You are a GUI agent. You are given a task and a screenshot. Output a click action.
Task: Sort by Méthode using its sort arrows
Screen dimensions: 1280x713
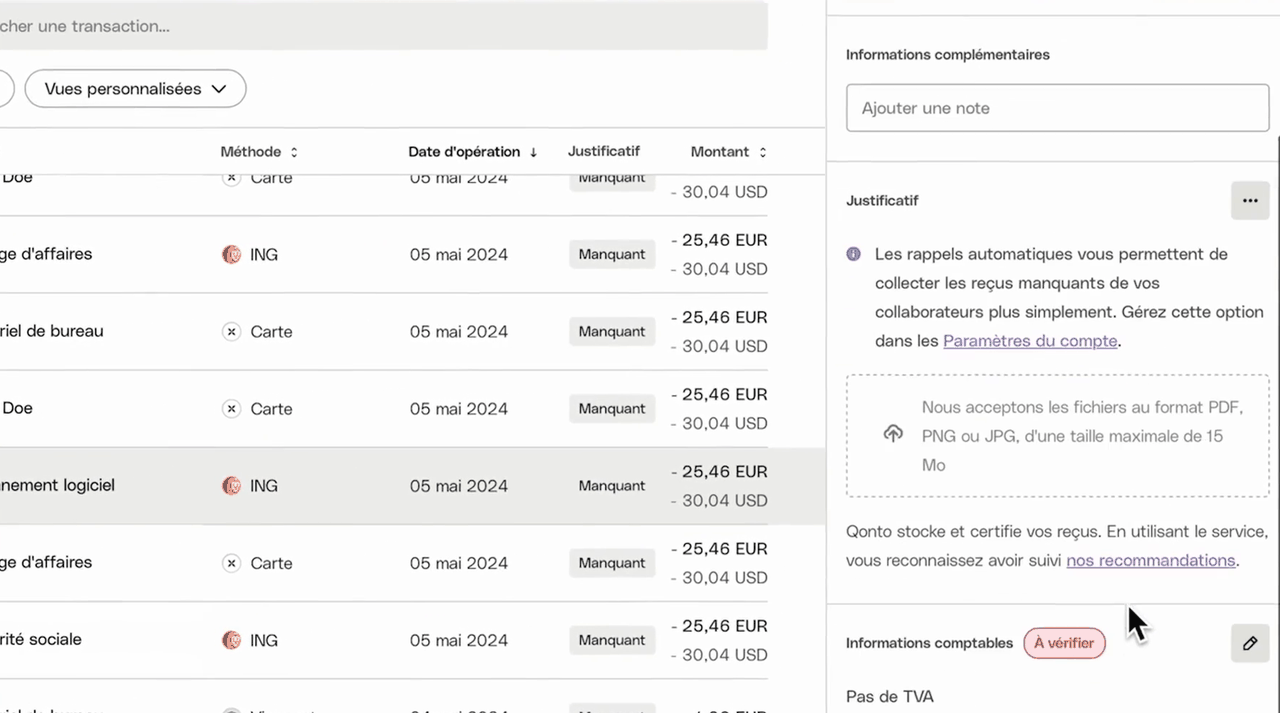click(294, 153)
